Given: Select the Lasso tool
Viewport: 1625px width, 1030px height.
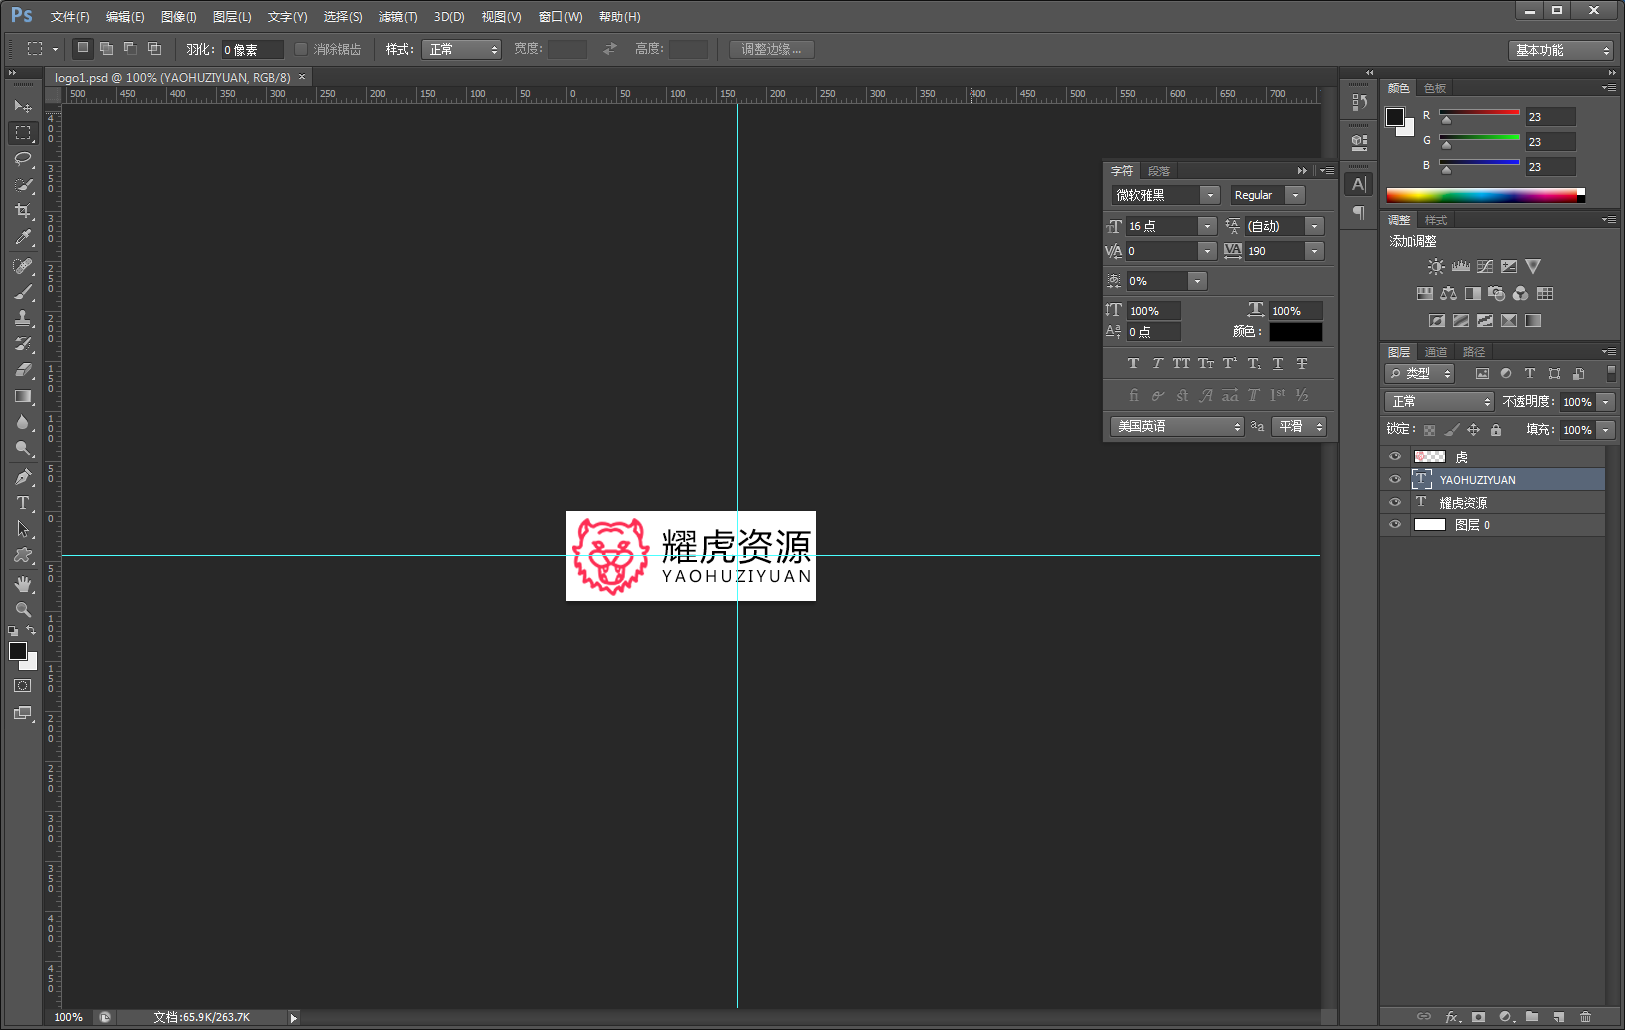Looking at the screenshot, I should [23, 159].
